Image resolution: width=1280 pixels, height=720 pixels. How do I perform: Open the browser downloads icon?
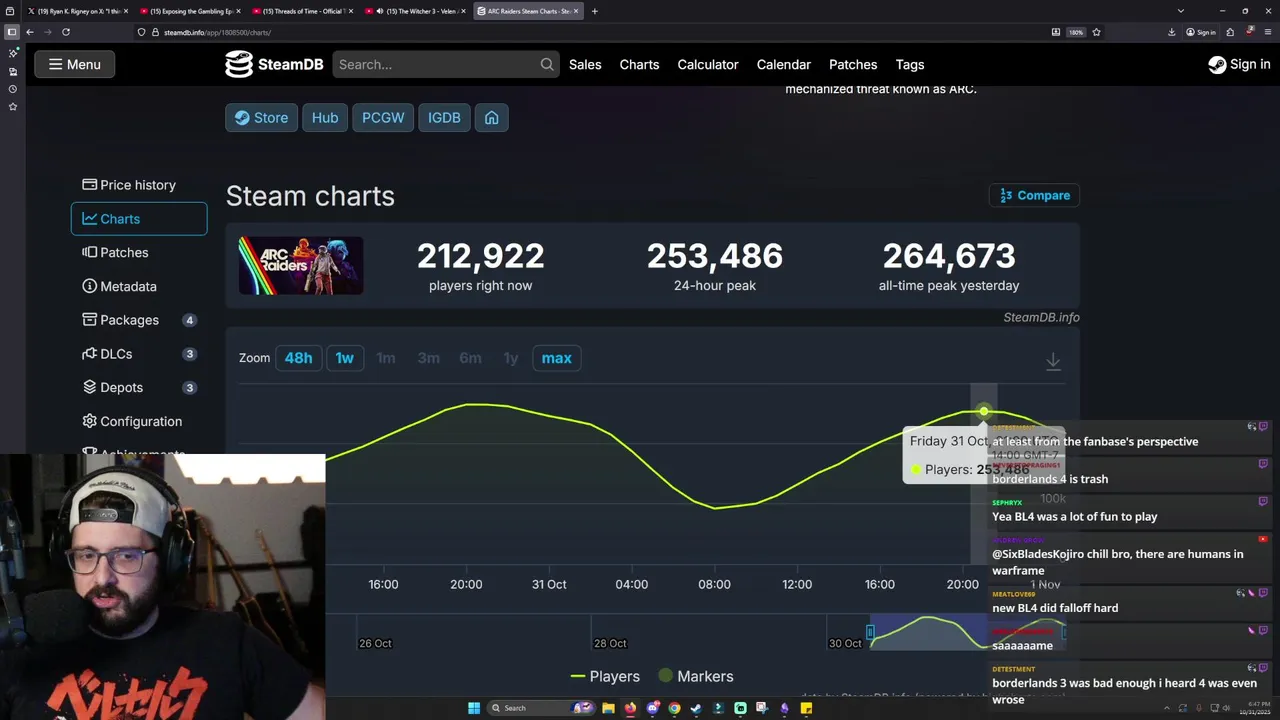tap(1171, 32)
